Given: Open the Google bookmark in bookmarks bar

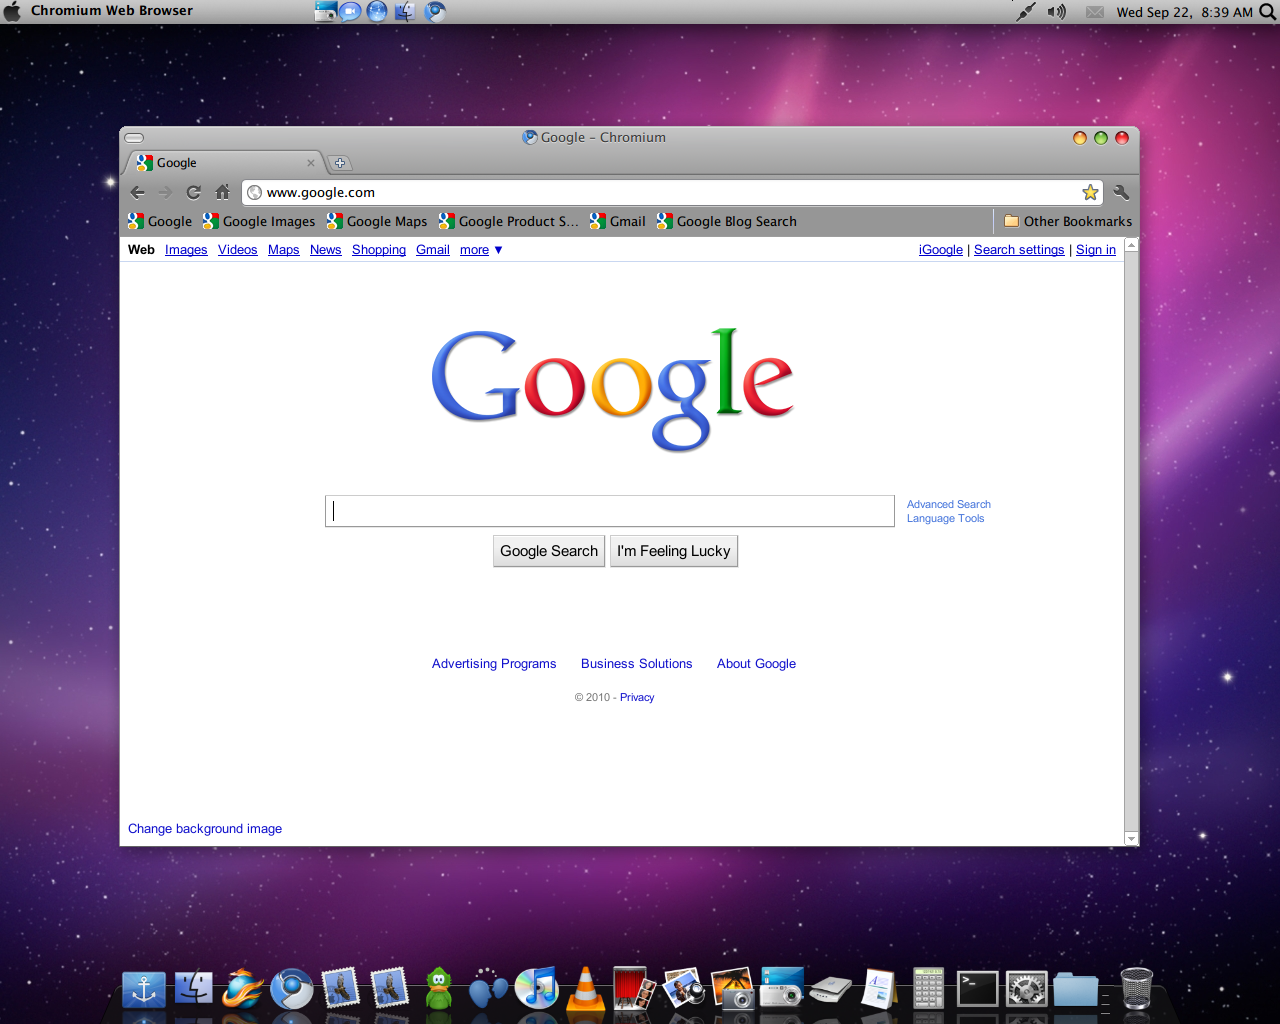Looking at the screenshot, I should [160, 221].
